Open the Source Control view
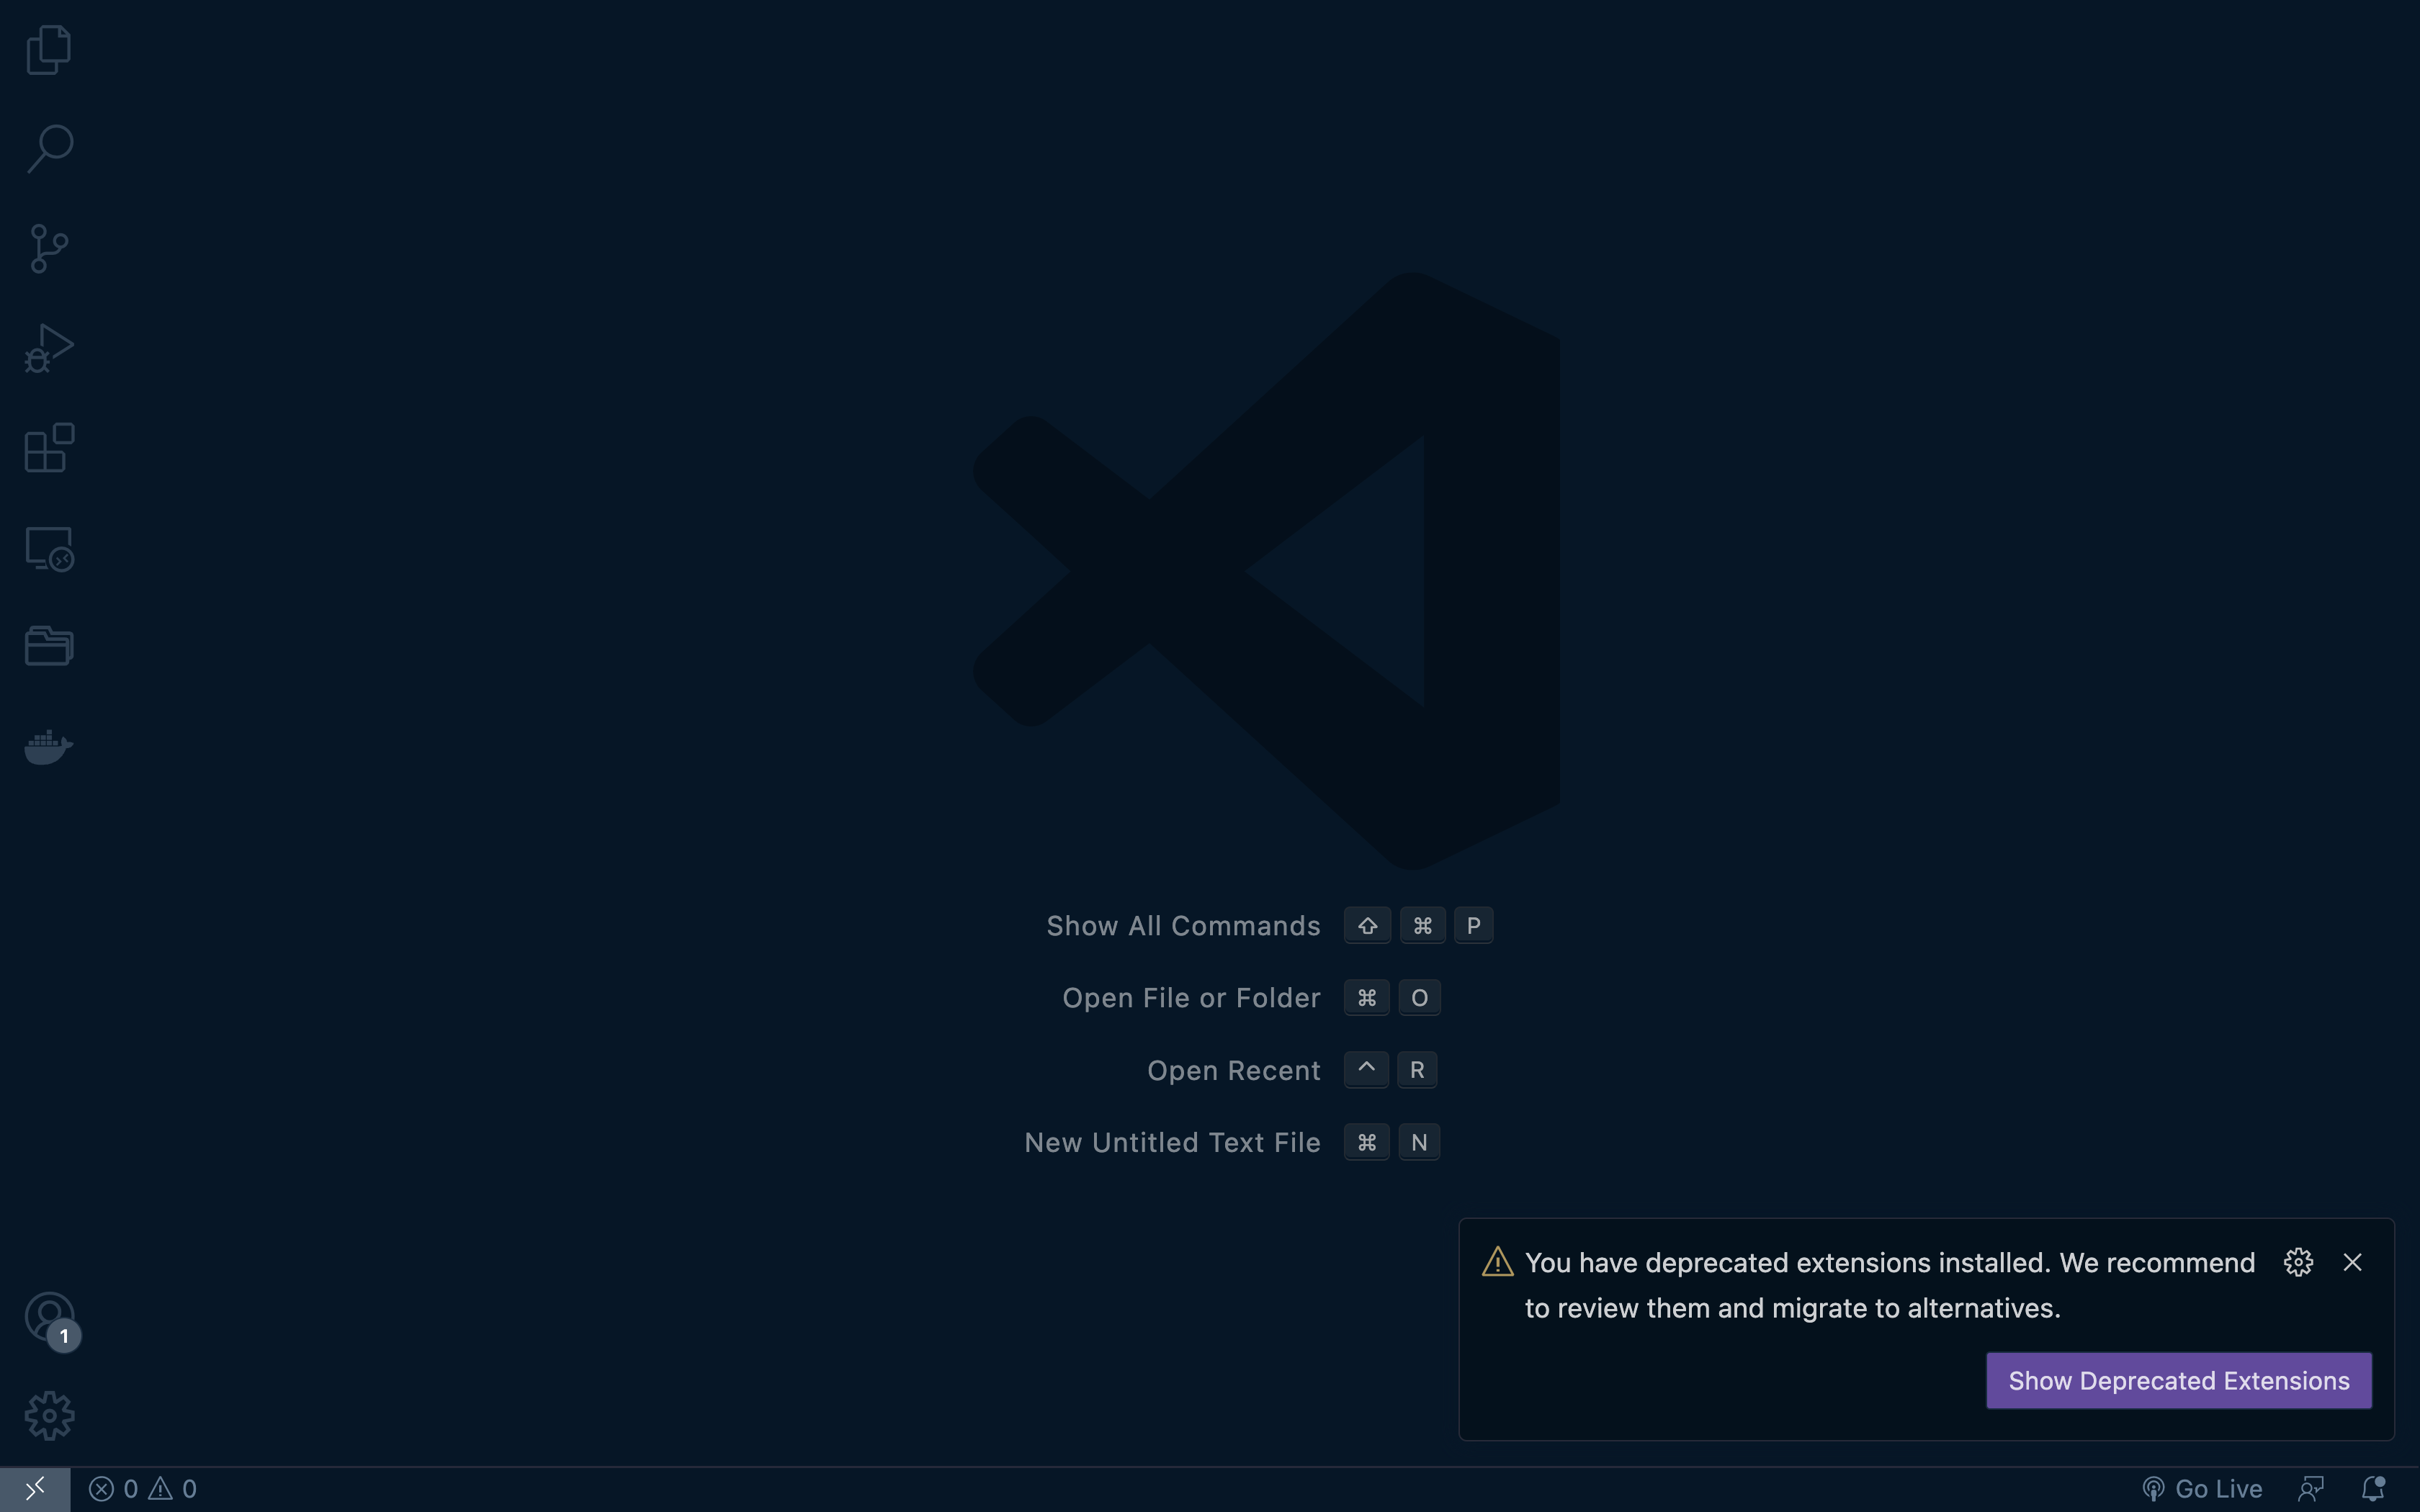 pos(49,248)
